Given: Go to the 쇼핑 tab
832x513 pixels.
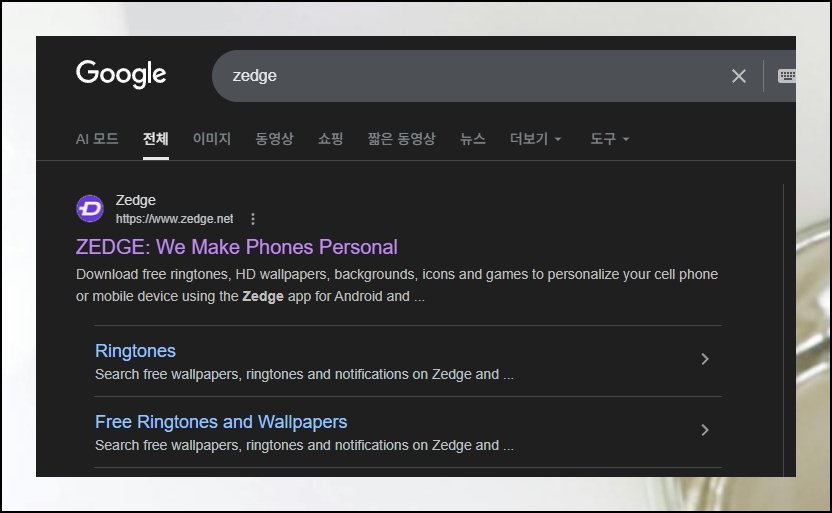Looking at the screenshot, I should tap(331, 139).
